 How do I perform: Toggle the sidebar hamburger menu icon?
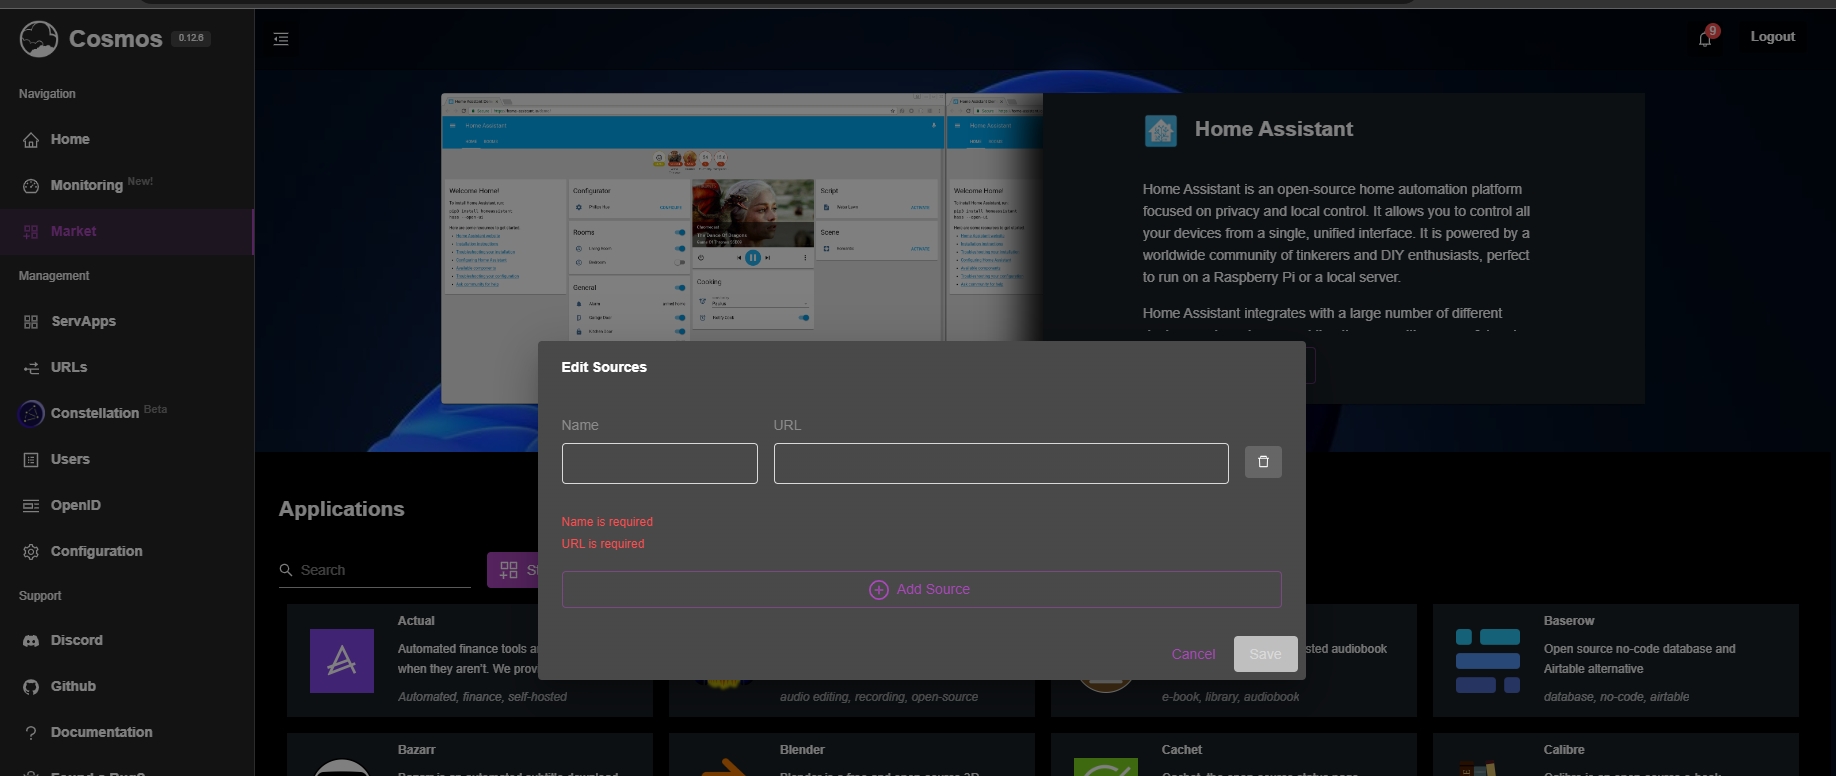(x=281, y=39)
